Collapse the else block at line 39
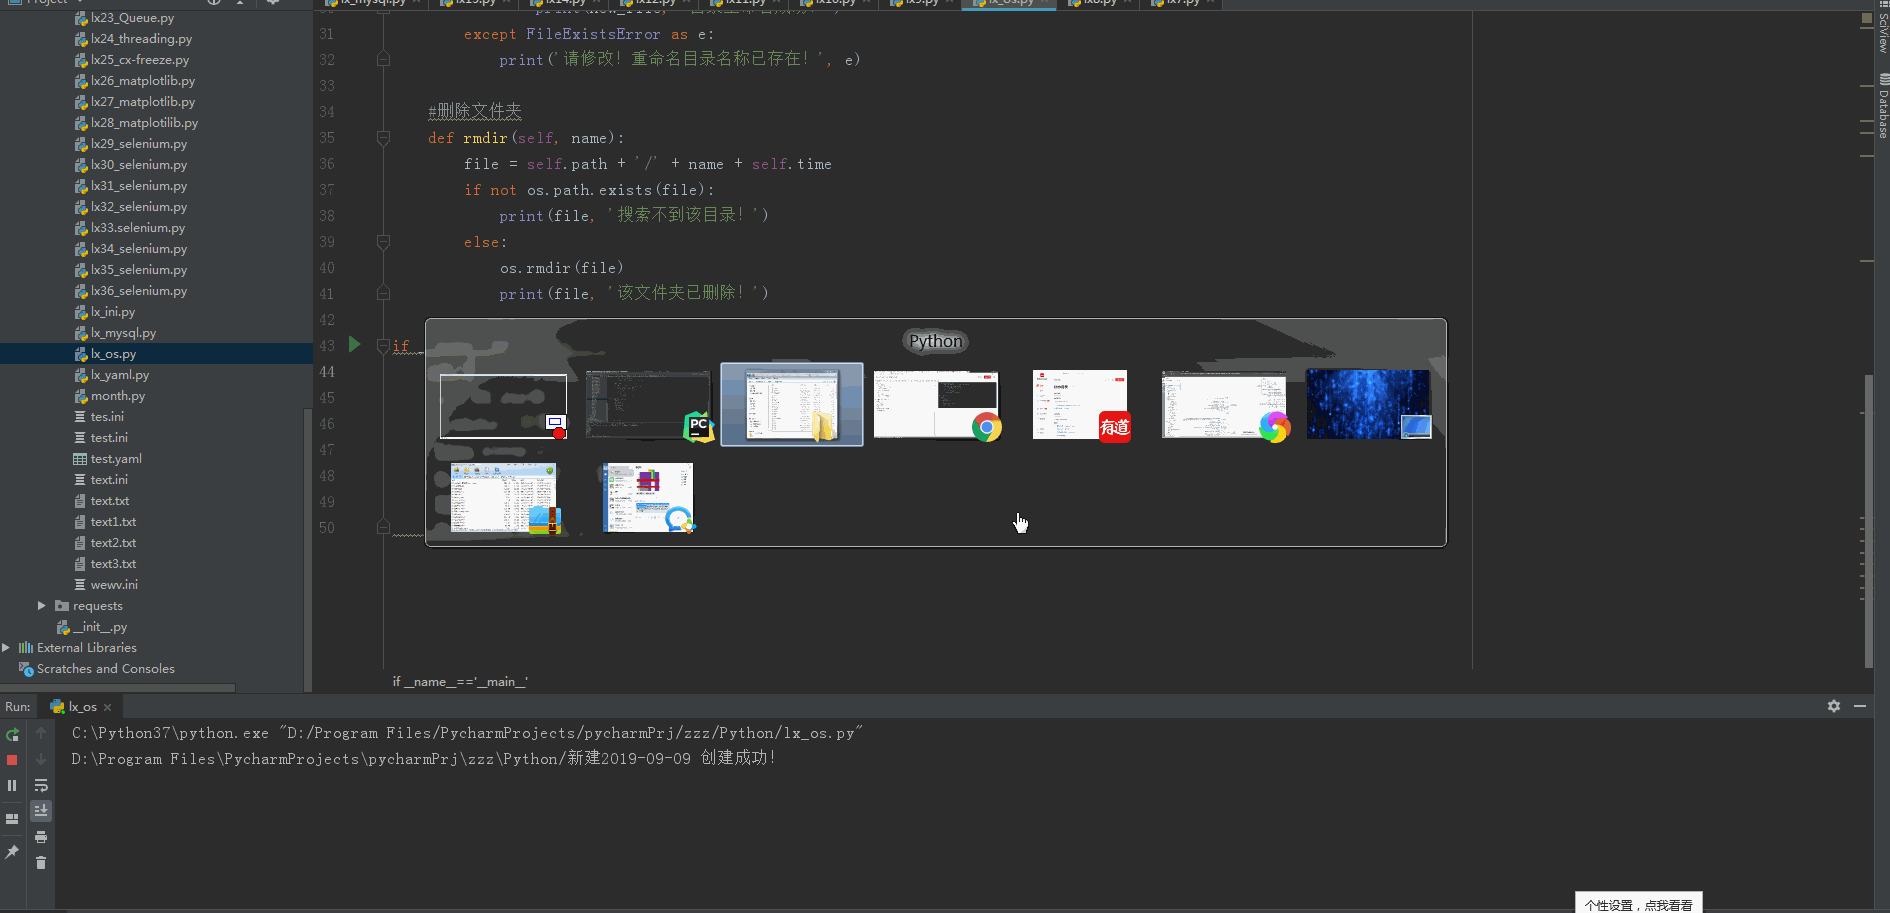This screenshot has height=913, width=1890. 383,242
